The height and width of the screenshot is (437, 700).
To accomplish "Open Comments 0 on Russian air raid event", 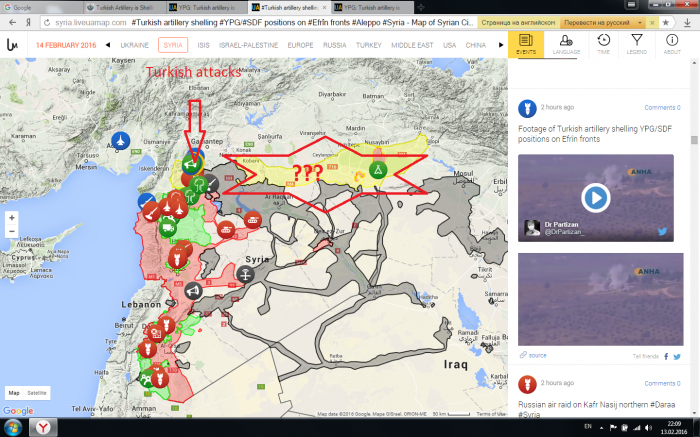I will coord(662,383).
